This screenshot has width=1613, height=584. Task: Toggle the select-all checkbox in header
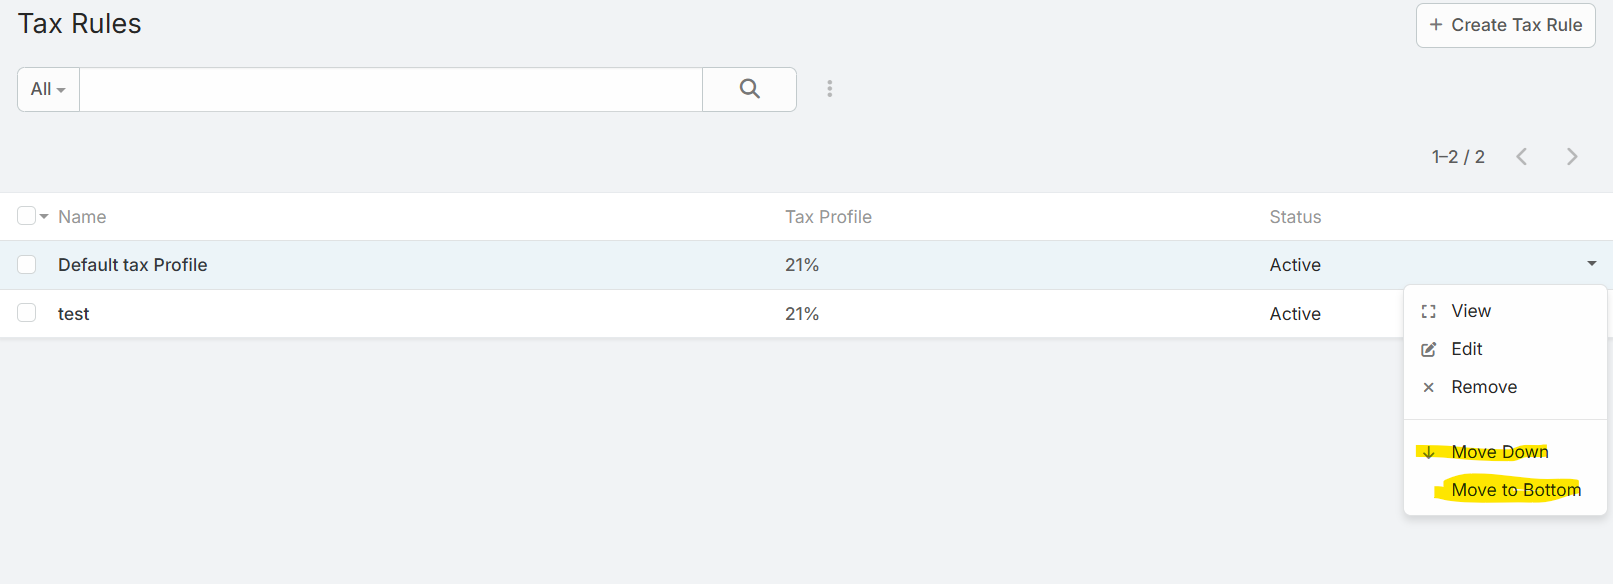26,216
